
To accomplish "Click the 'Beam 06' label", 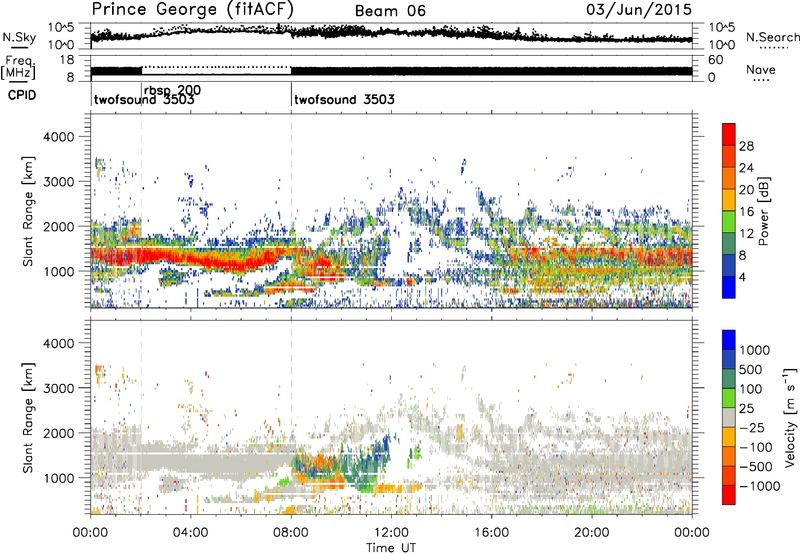I will click(390, 11).
